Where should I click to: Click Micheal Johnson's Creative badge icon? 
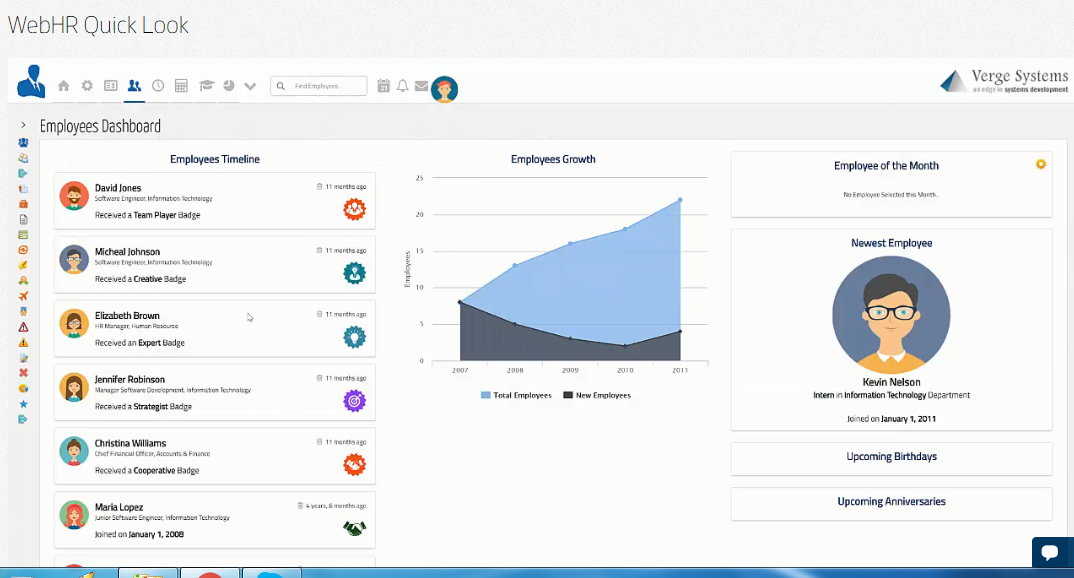pyautogui.click(x=354, y=273)
